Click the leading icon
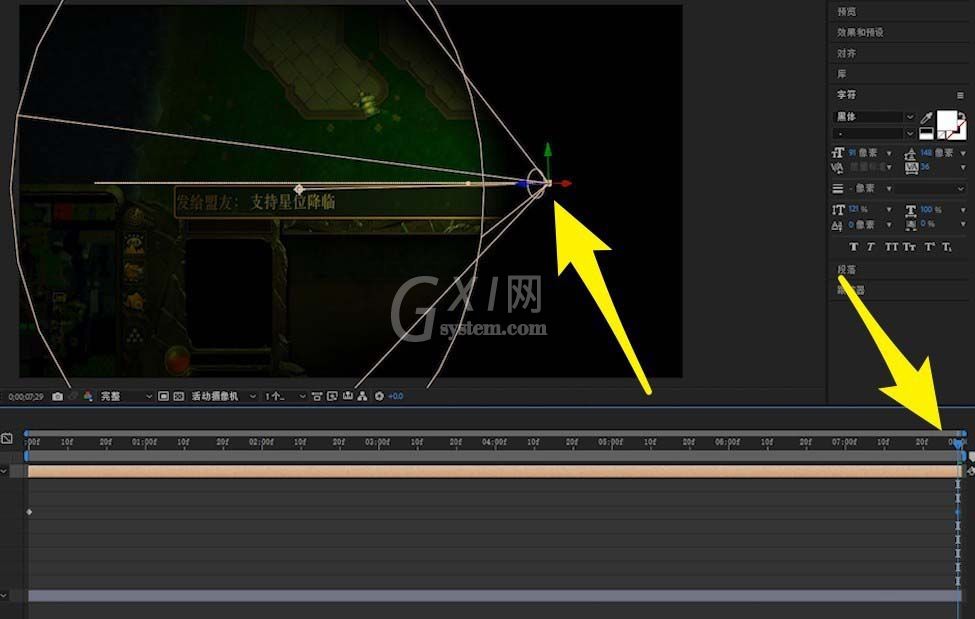This screenshot has width=975, height=619. [911, 153]
